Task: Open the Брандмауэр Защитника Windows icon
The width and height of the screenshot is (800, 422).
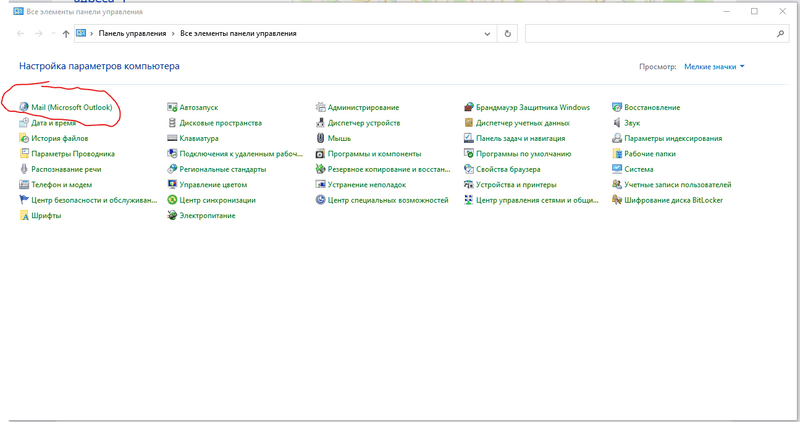Action: pyautogui.click(x=469, y=107)
